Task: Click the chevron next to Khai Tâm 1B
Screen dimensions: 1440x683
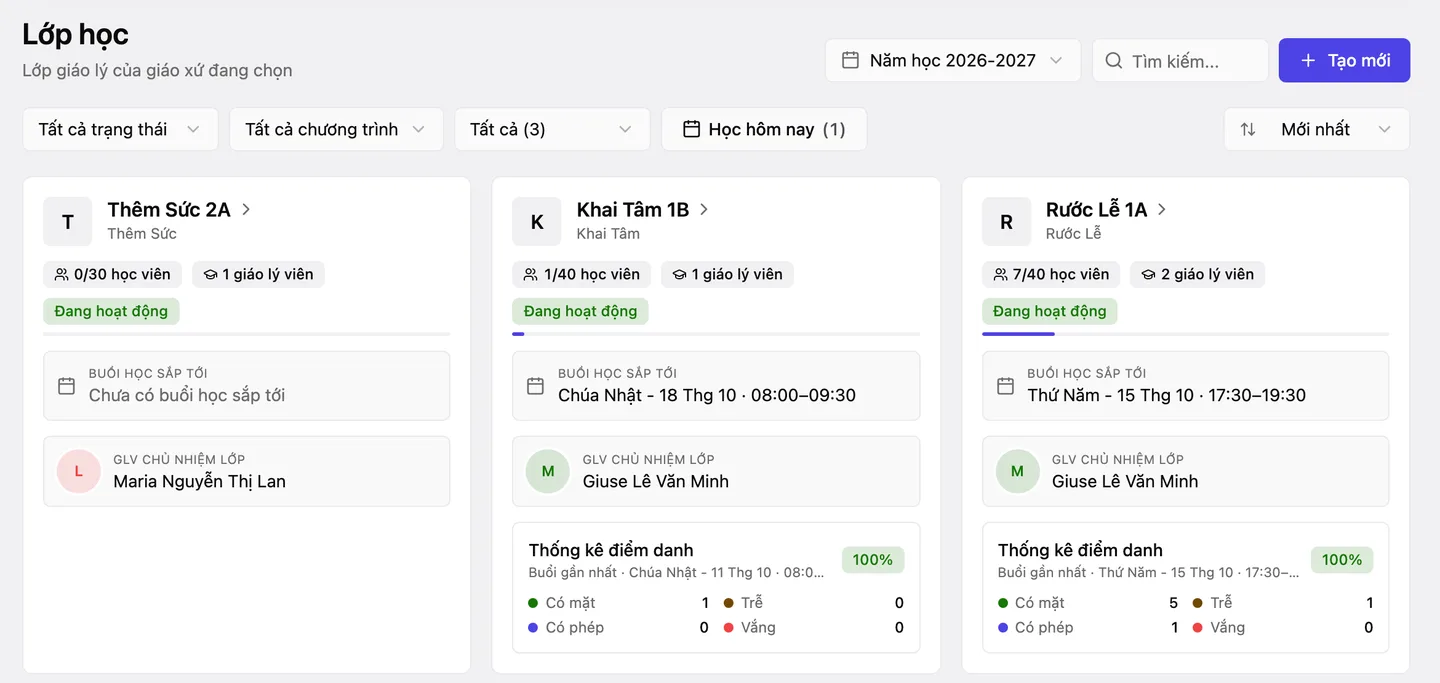Action: [x=704, y=209]
